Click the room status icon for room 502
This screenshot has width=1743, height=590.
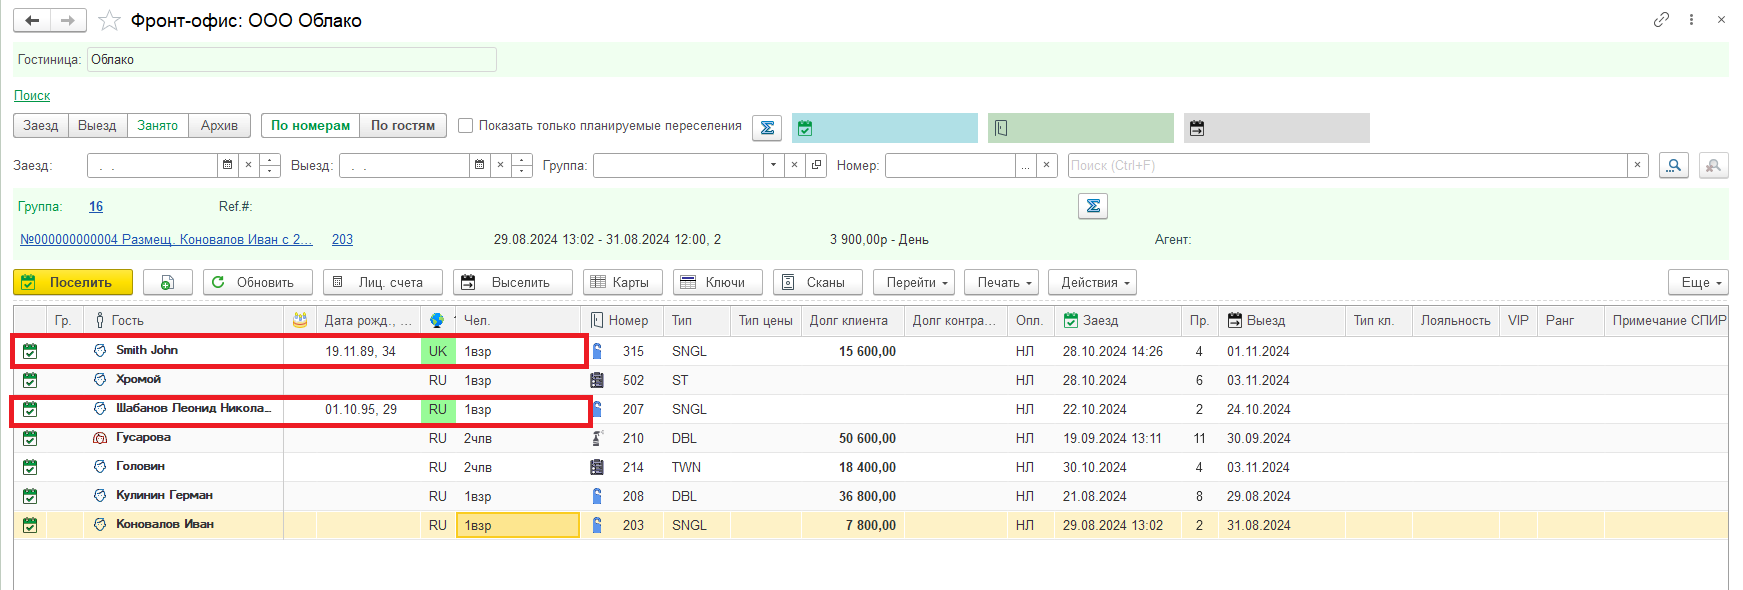point(597,380)
